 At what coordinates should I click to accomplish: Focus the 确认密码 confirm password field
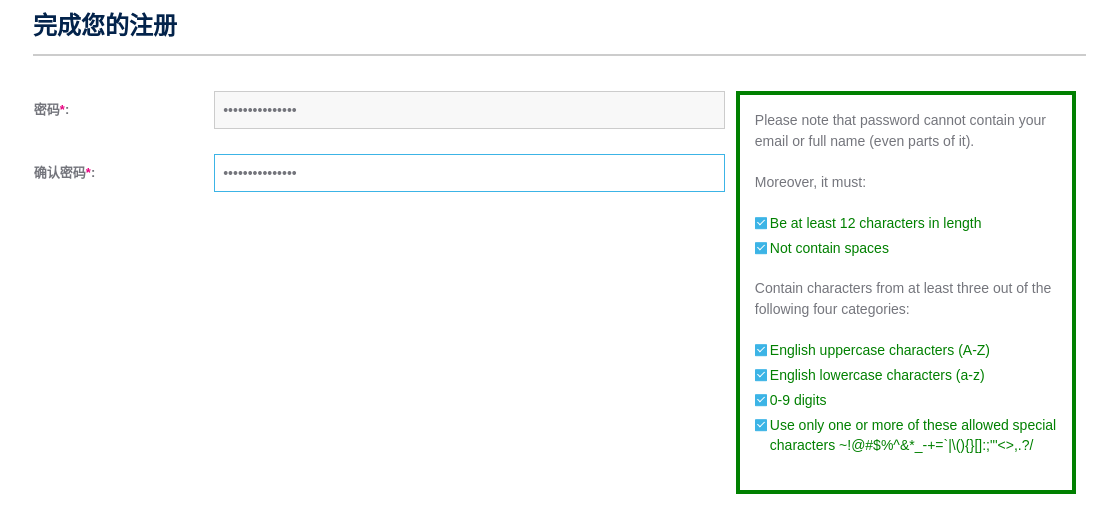[x=468, y=173]
